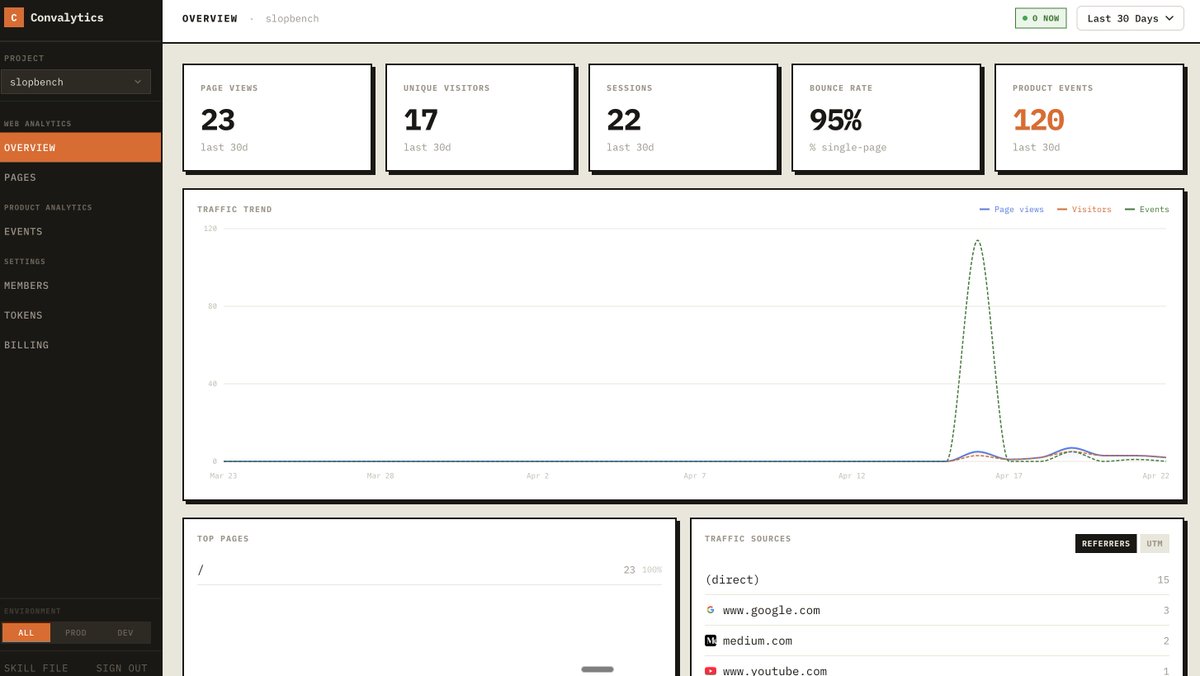Click the 100% share in Top Pages
1200x676 pixels.
[652, 570]
